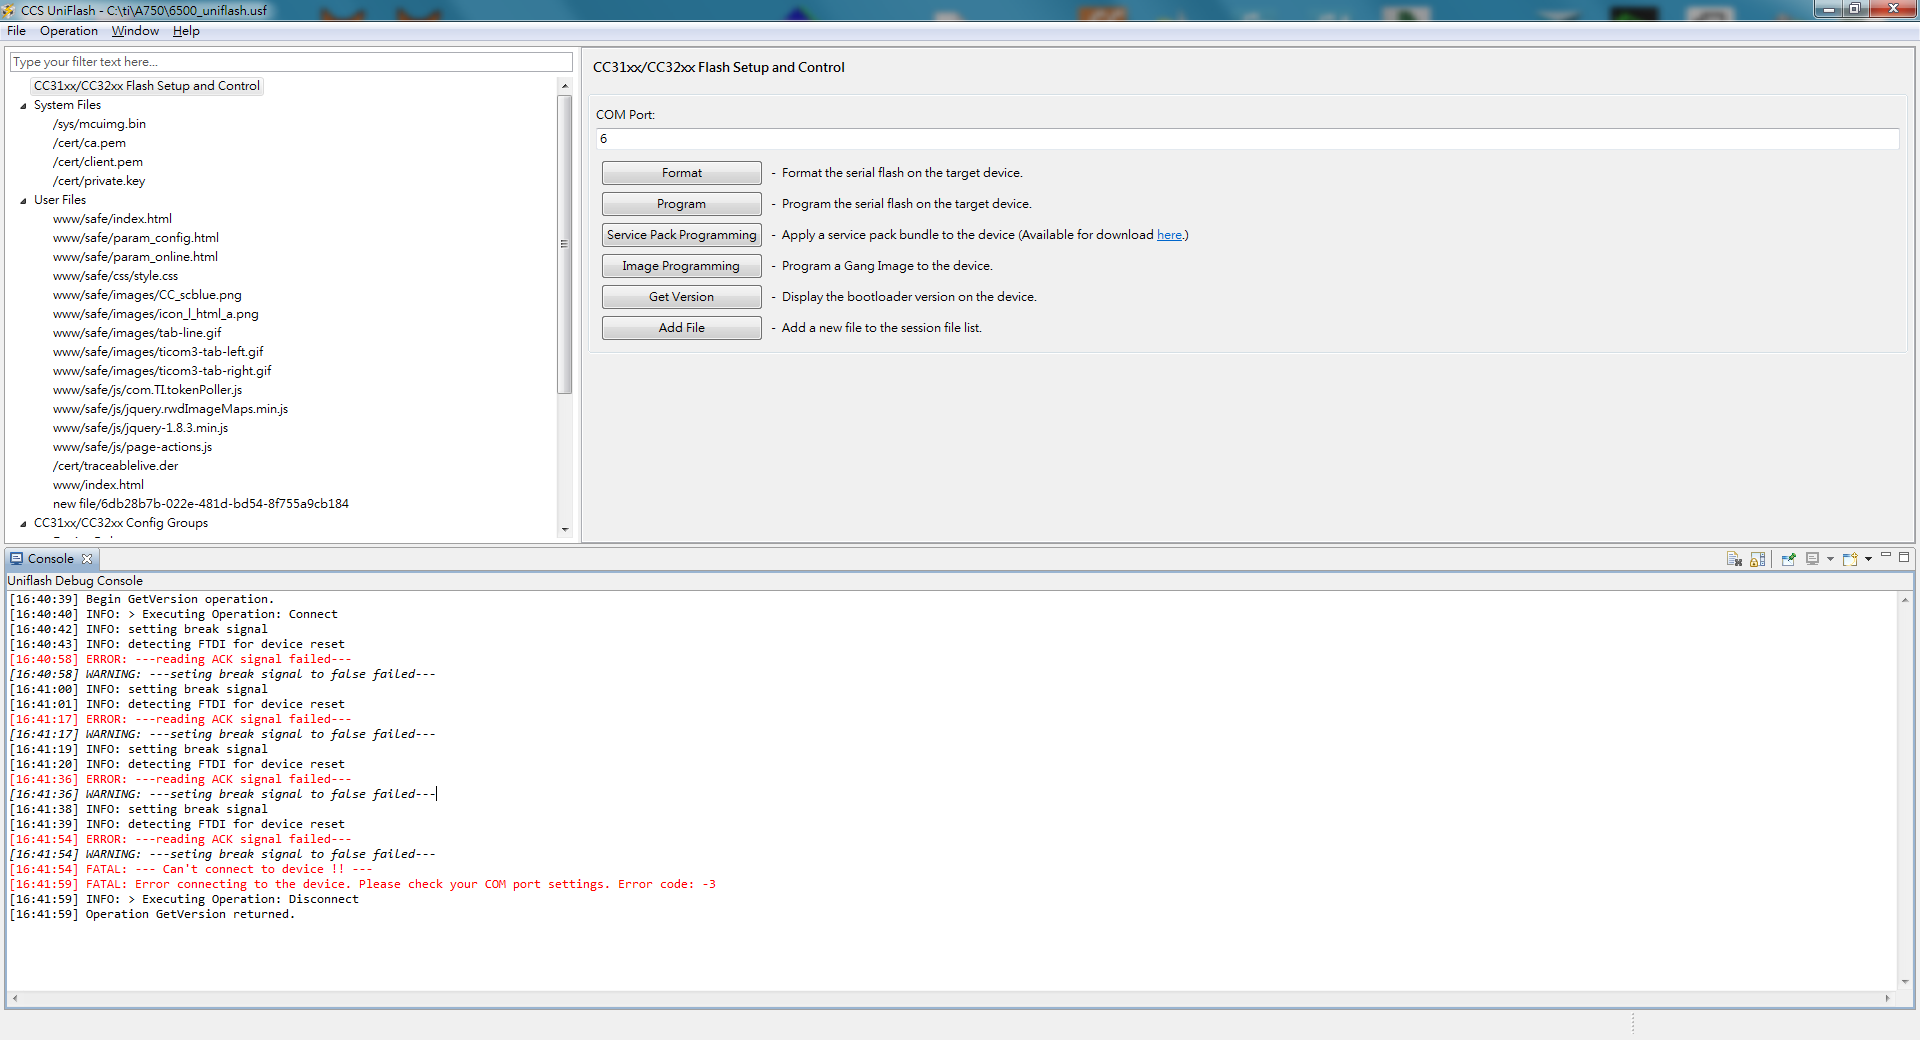Click the console scrollbar down arrow
Screen dimensions: 1920x1040
click(x=1905, y=982)
